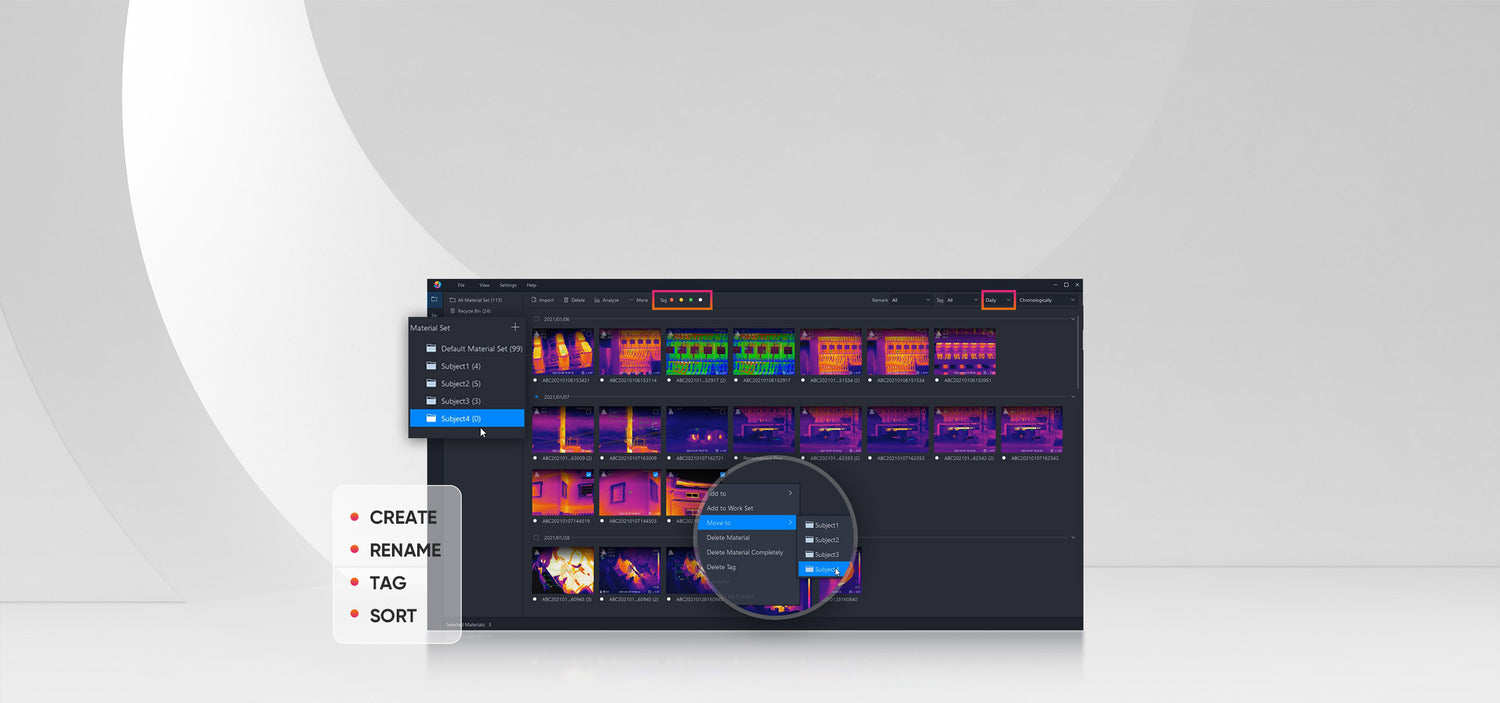Choose Delete Material Completely in context menu

coord(745,552)
